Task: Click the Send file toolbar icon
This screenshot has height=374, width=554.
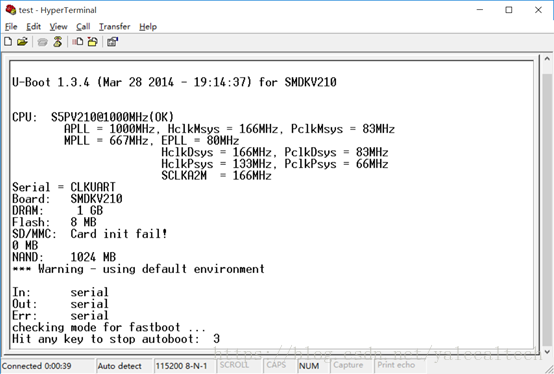Action: tap(78, 42)
